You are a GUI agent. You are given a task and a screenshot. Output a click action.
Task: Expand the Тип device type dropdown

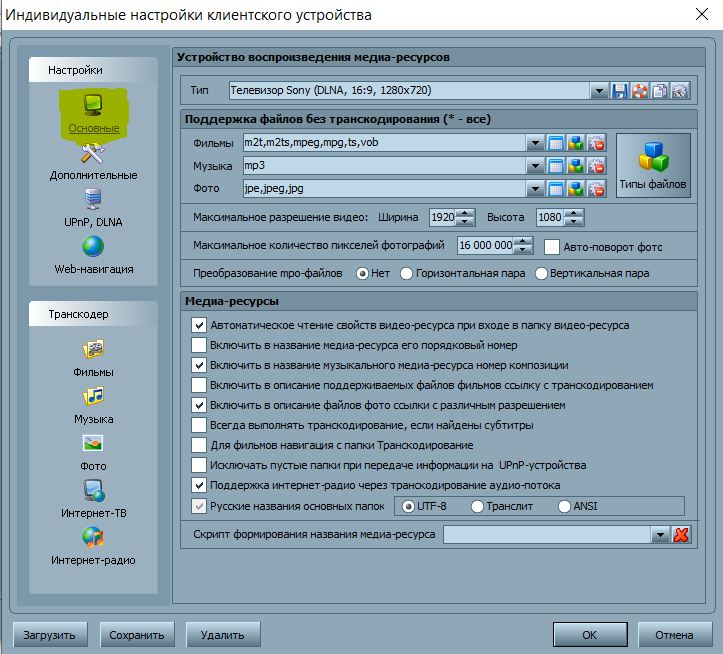tap(599, 91)
